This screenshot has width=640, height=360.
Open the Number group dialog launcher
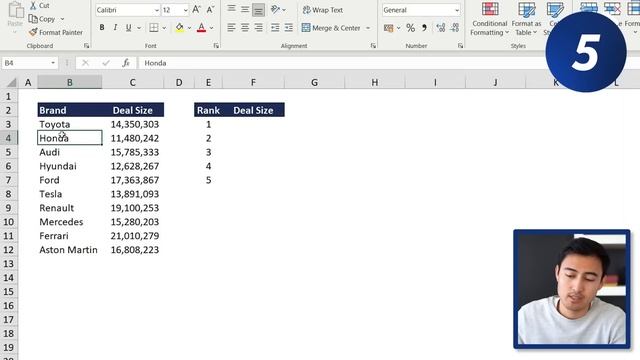tap(460, 46)
